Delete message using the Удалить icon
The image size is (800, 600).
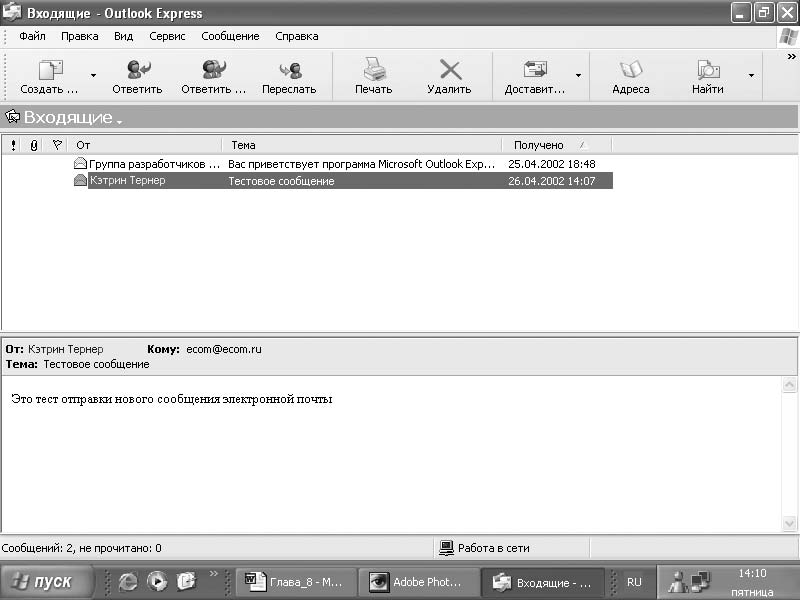449,71
